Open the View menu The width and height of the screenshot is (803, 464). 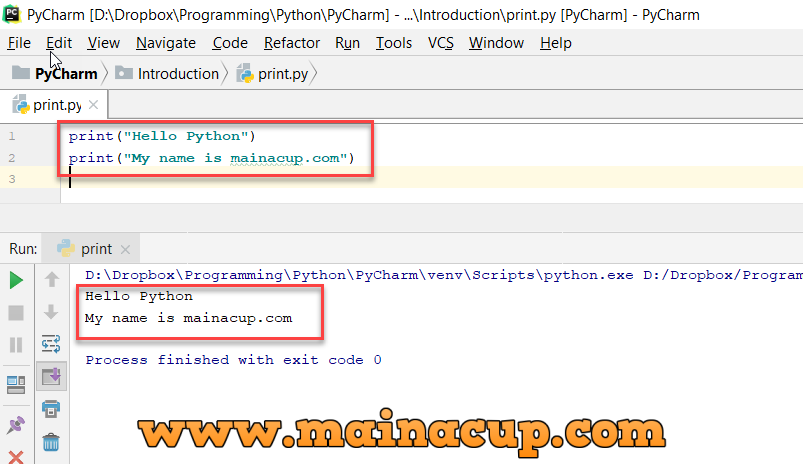[x=103, y=43]
